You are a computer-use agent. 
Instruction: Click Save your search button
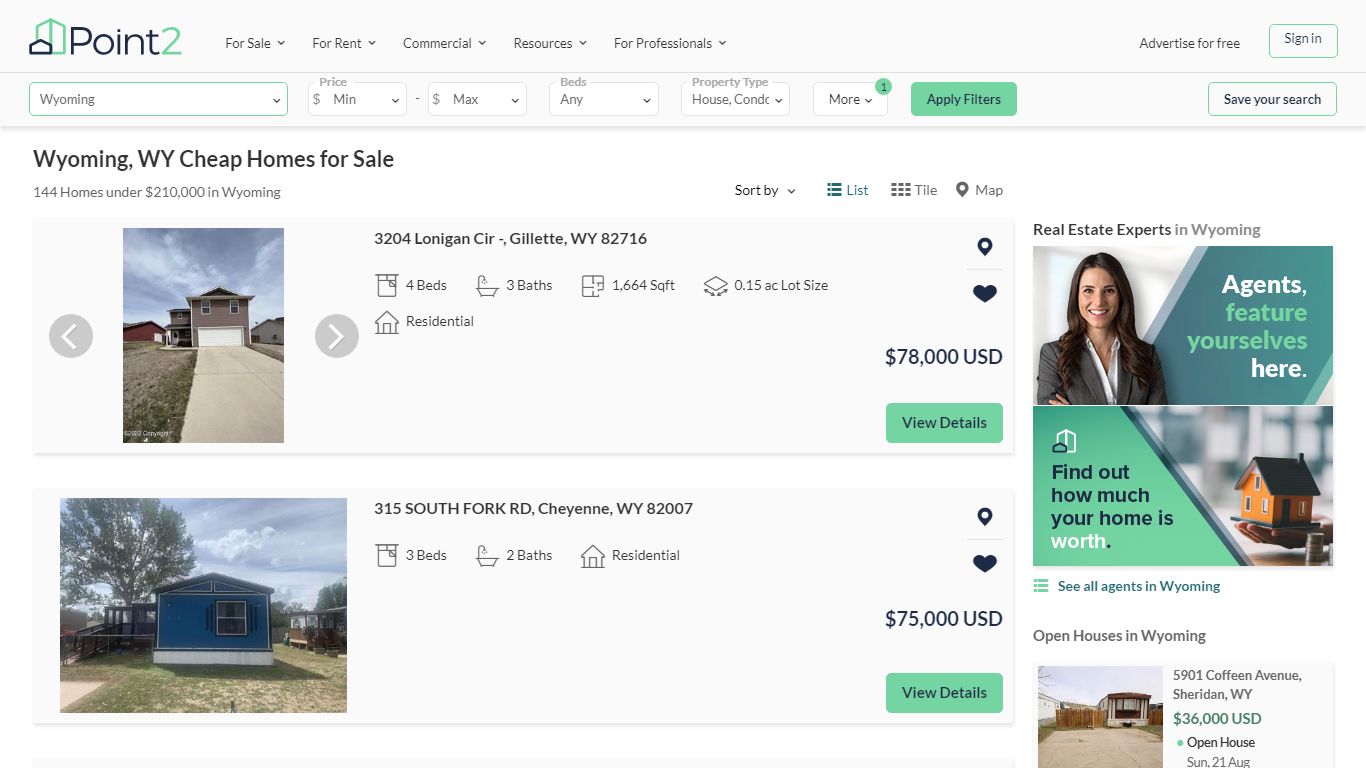click(1272, 99)
